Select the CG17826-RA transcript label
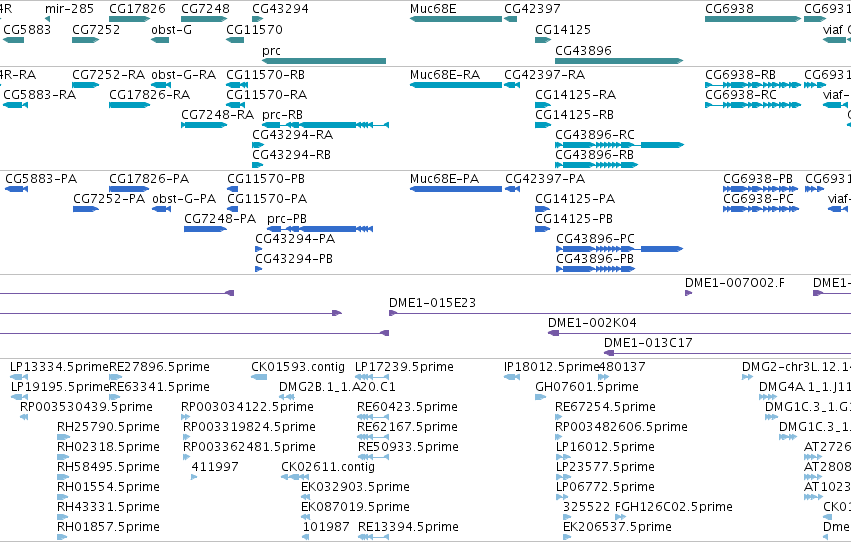Screen dimensions: 851x542 pyautogui.click(x=150, y=95)
